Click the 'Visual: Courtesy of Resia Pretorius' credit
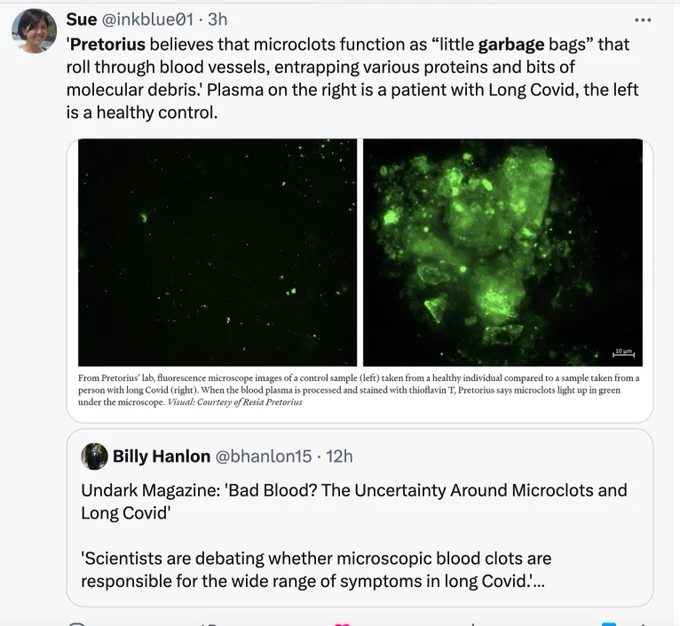The height and width of the screenshot is (626, 680). tap(235, 402)
